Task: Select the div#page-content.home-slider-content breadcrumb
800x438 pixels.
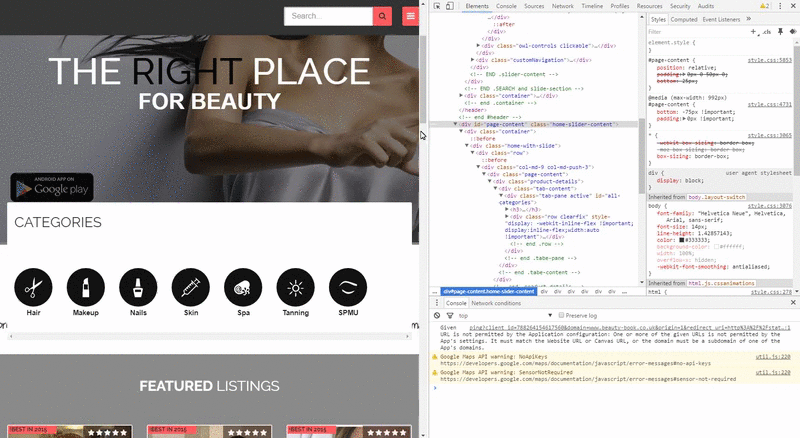Action: click(x=489, y=291)
